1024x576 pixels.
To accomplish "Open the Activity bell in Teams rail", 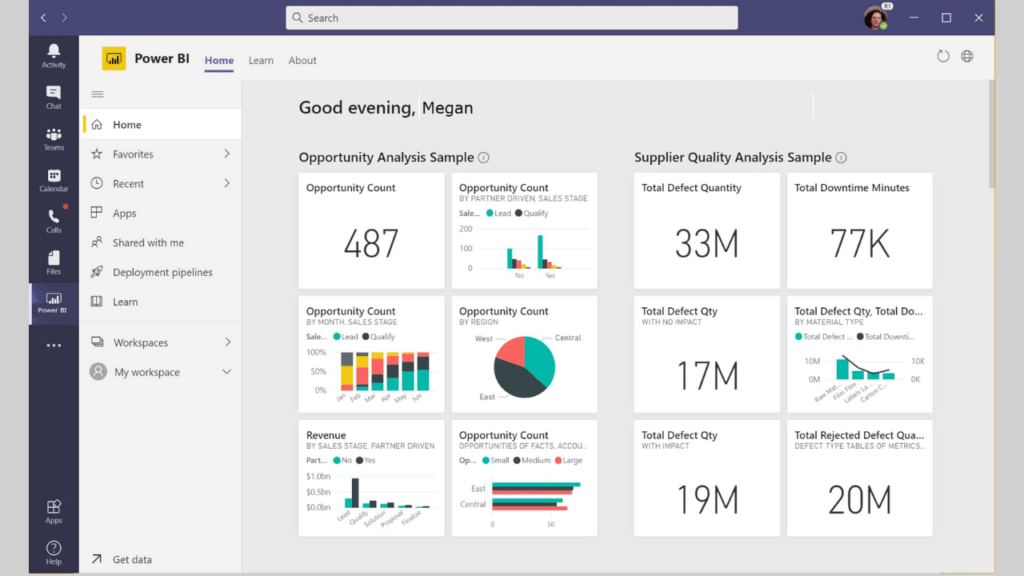I will pyautogui.click(x=54, y=56).
